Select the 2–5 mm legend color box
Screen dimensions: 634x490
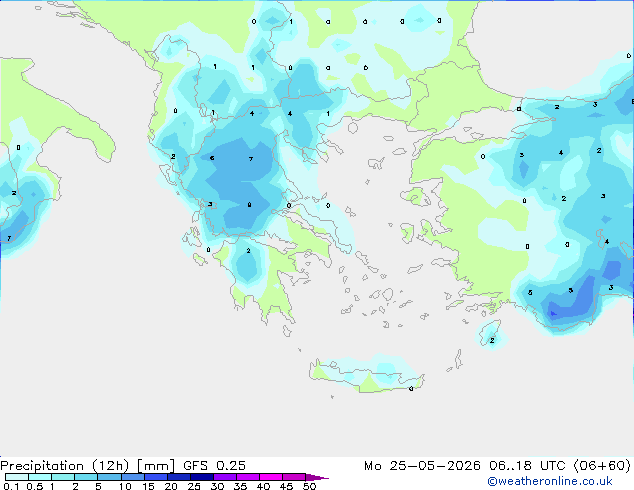[x=86, y=477]
